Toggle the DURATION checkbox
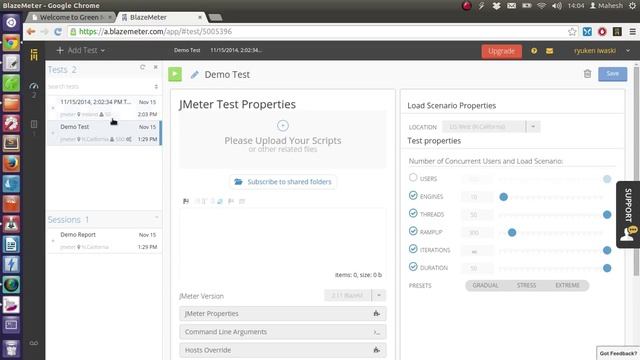The image size is (640, 360). click(x=413, y=267)
